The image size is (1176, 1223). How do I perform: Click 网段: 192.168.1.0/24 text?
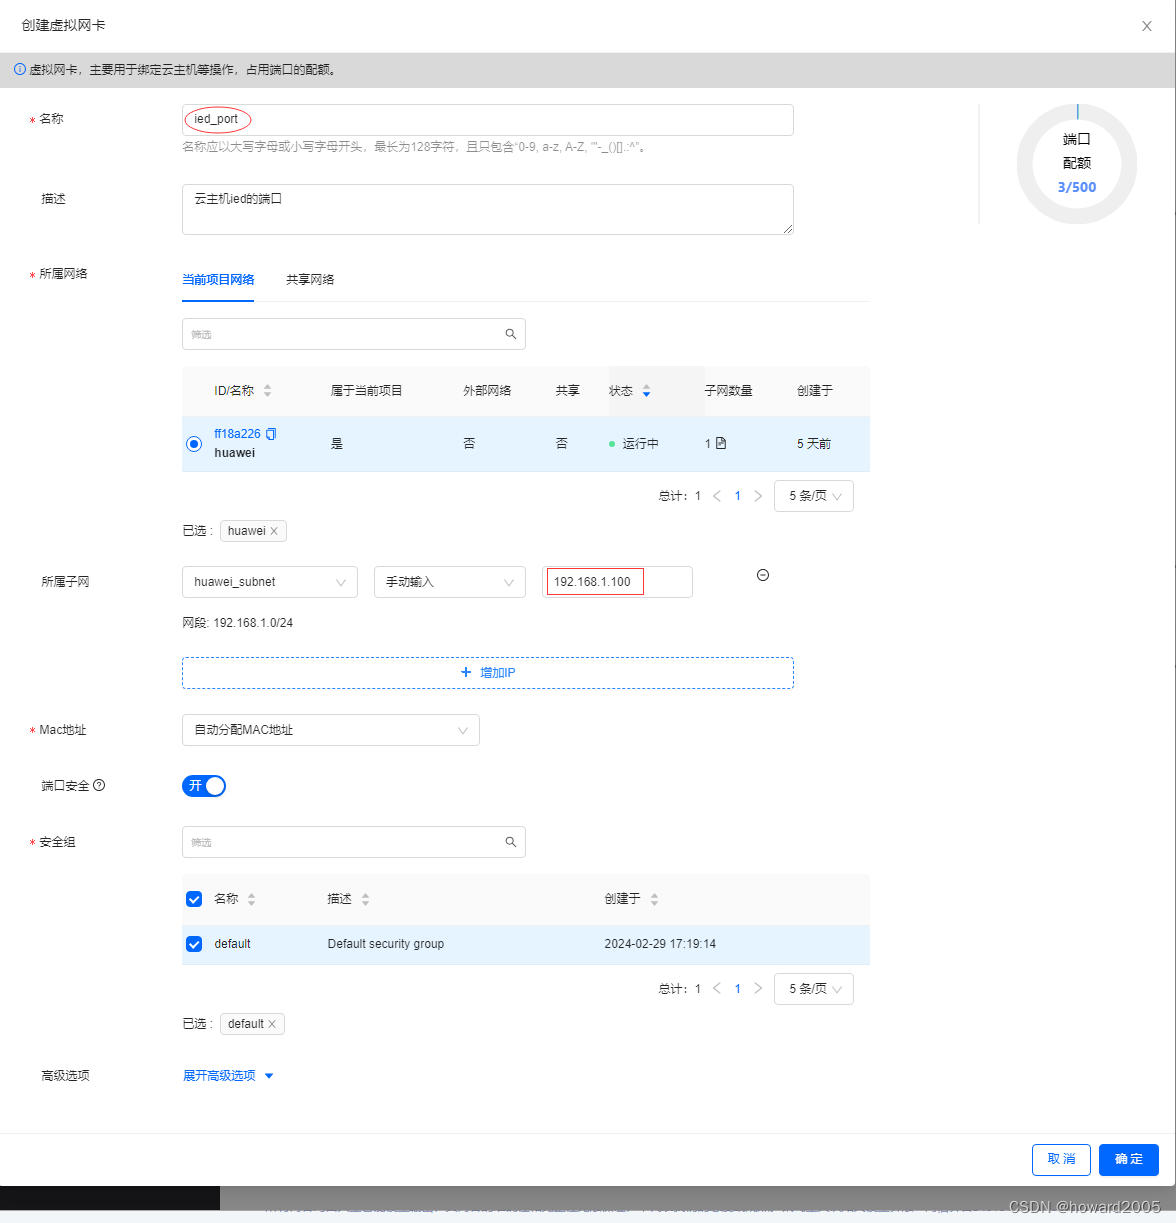click(238, 623)
